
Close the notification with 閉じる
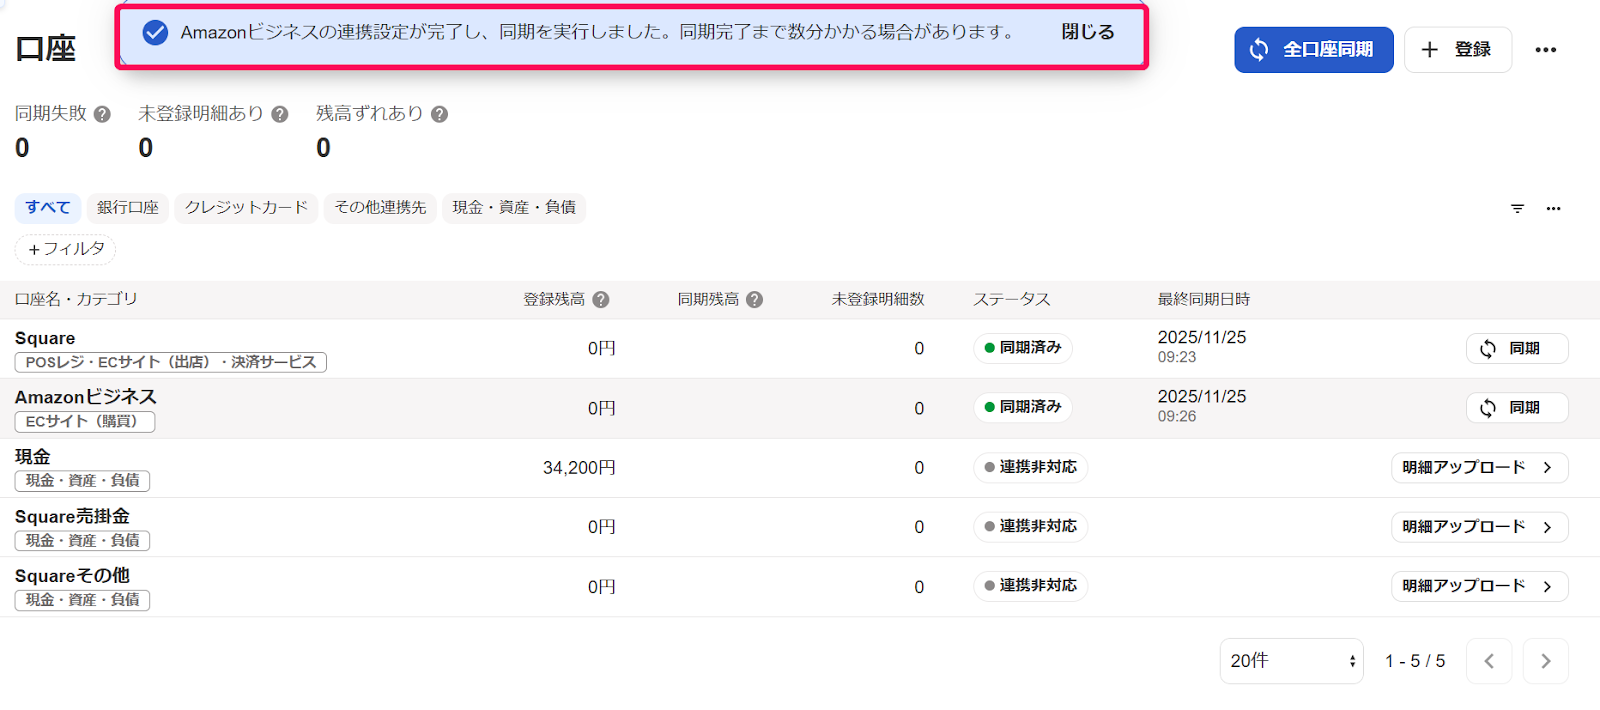pos(1087,32)
